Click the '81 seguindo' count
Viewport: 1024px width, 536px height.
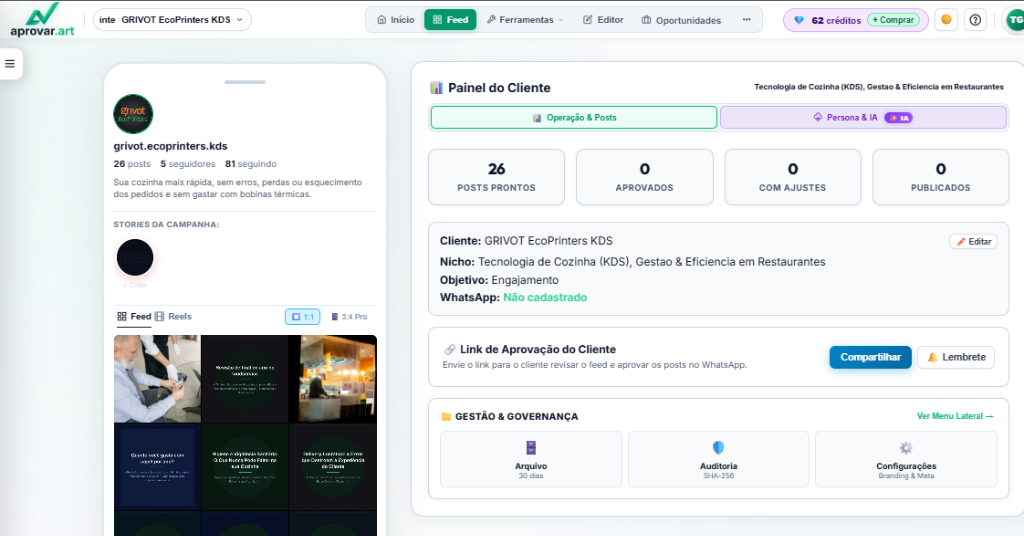[251, 164]
